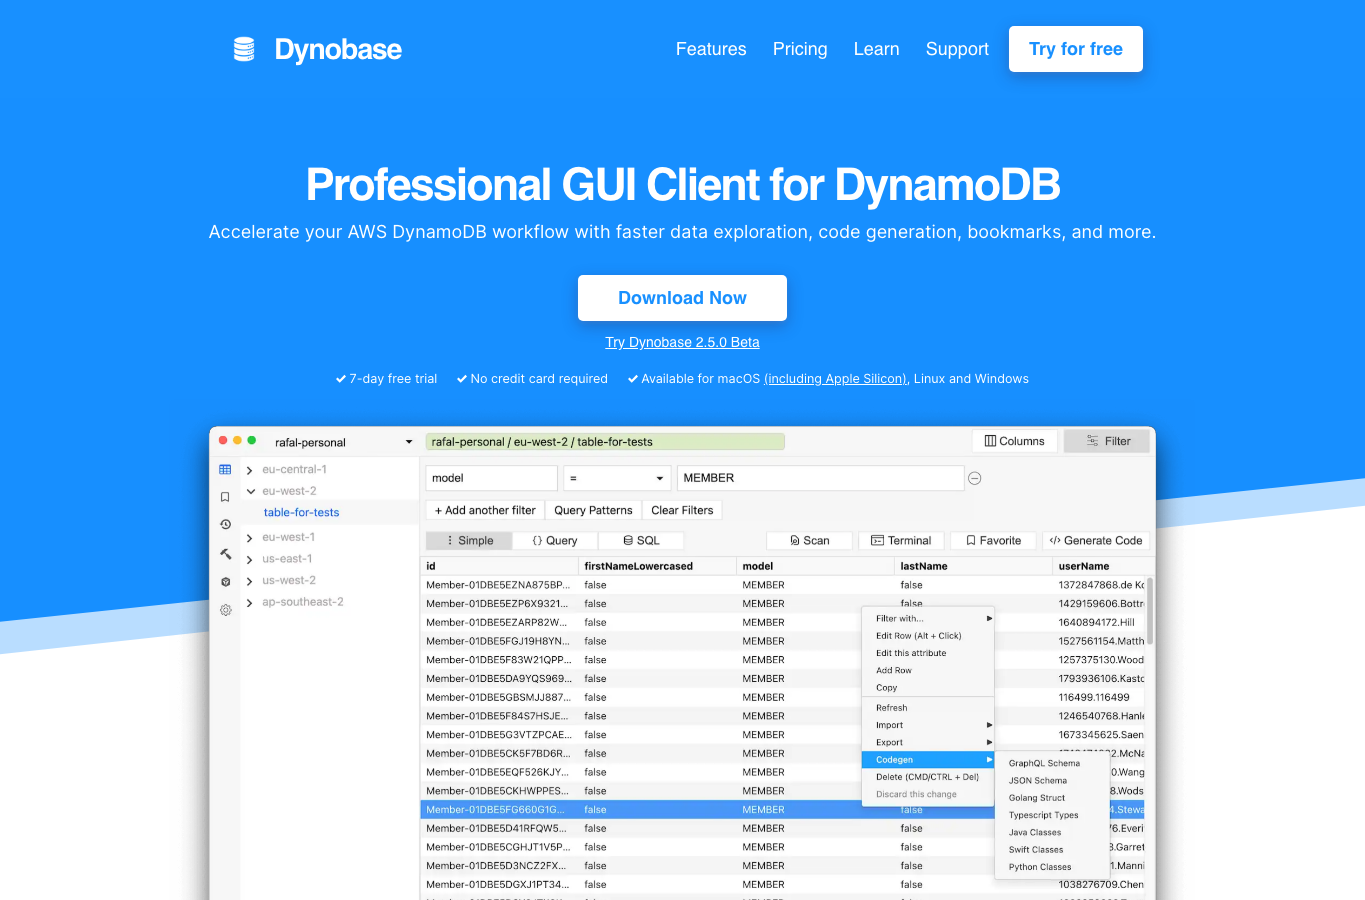
Task: Open Try Dynobase 2.5.0 Beta link
Action: point(682,342)
